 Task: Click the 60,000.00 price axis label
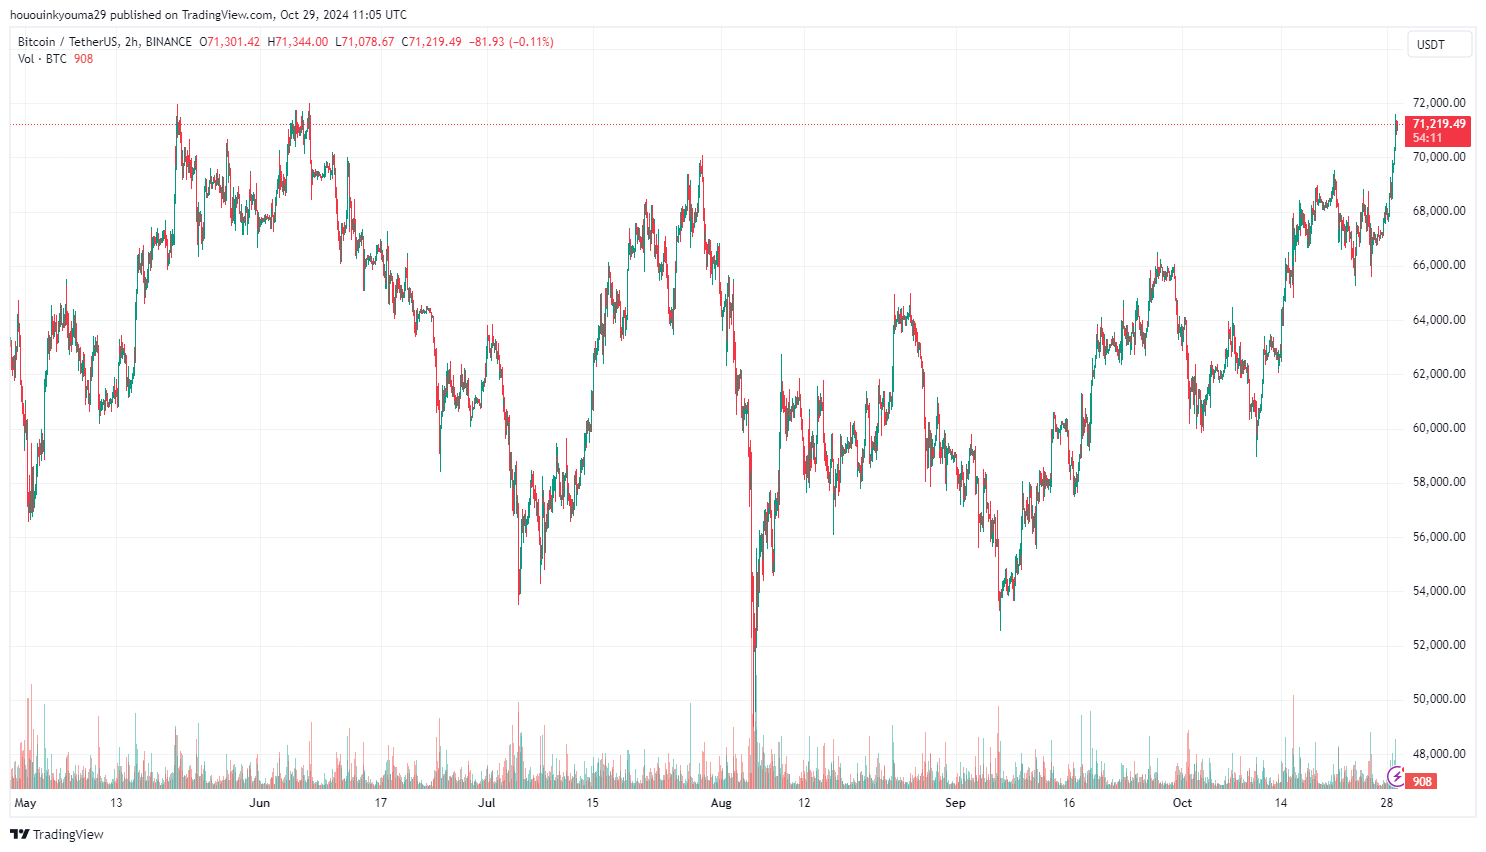click(1439, 428)
